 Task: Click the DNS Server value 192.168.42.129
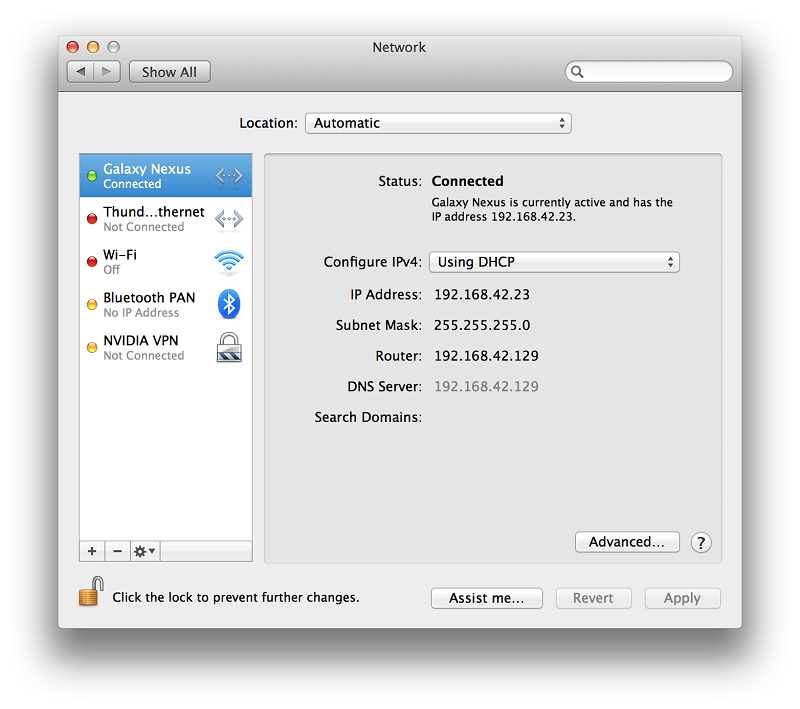coord(486,387)
